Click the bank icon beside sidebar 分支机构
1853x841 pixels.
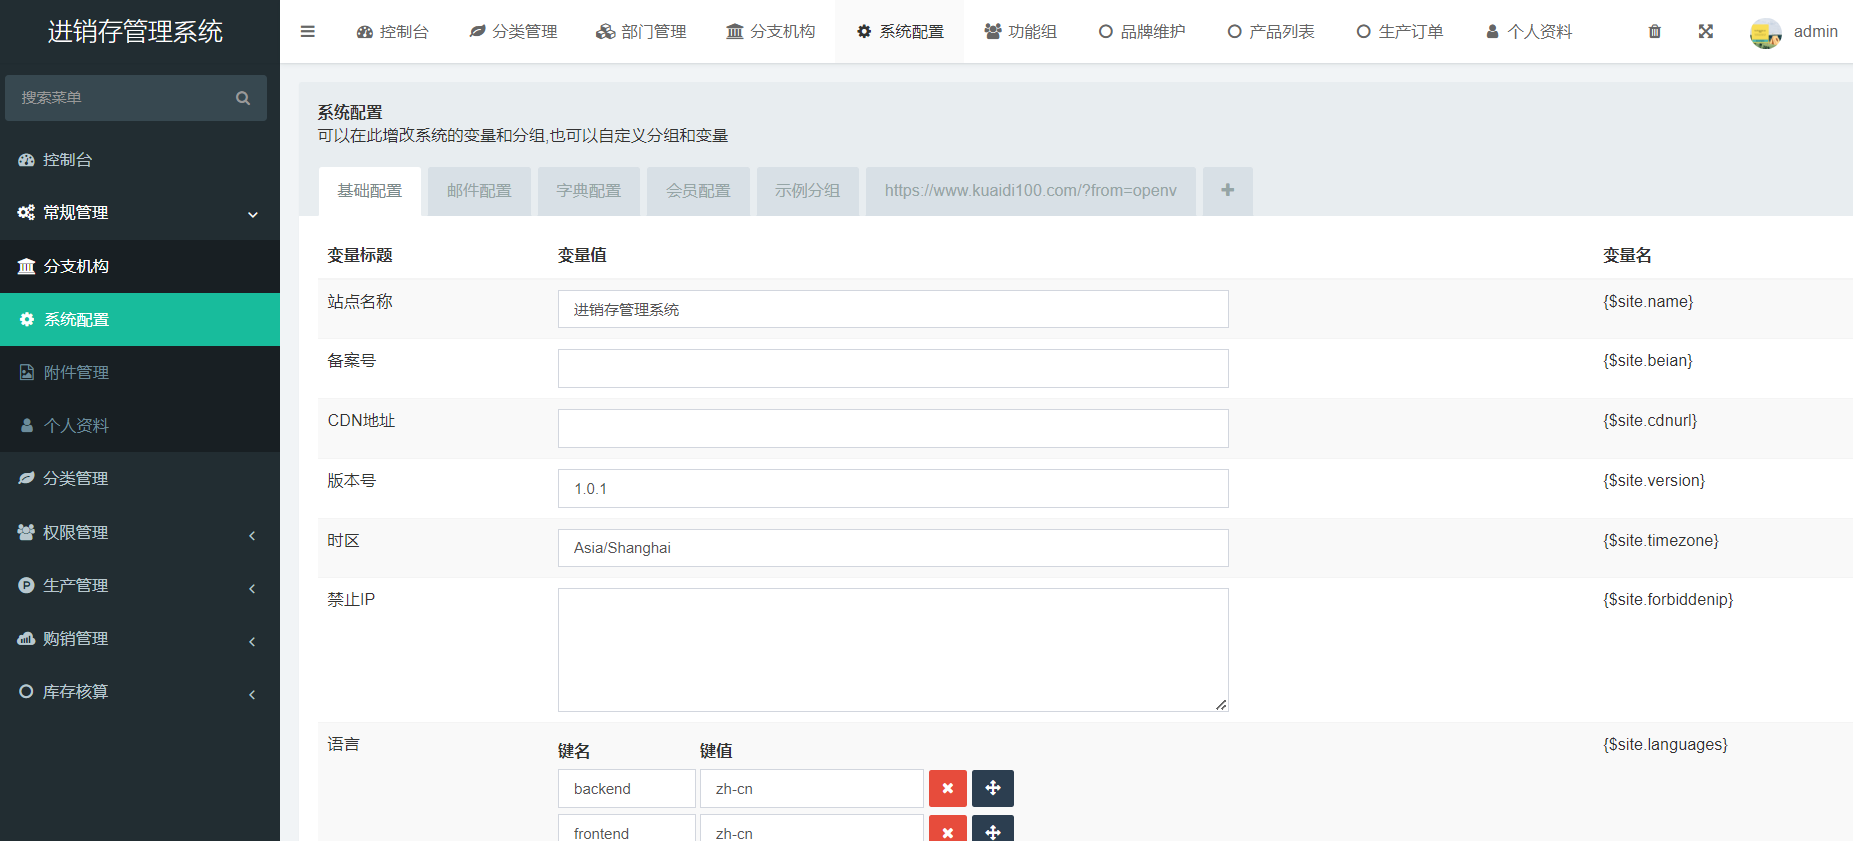[27, 266]
